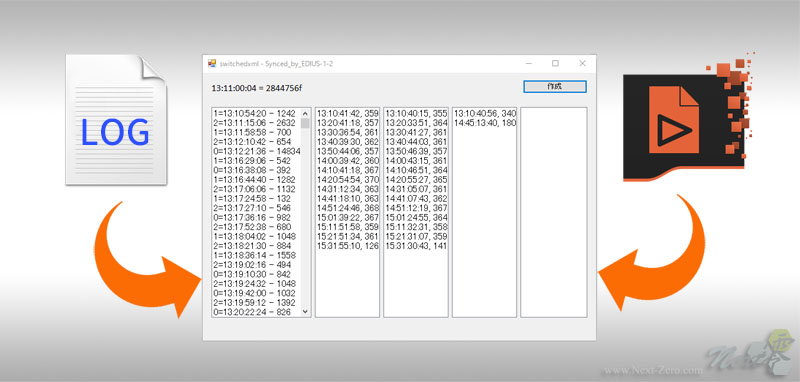
Task: Select entry 14:20:54:54, 370
Action: (x=347, y=180)
